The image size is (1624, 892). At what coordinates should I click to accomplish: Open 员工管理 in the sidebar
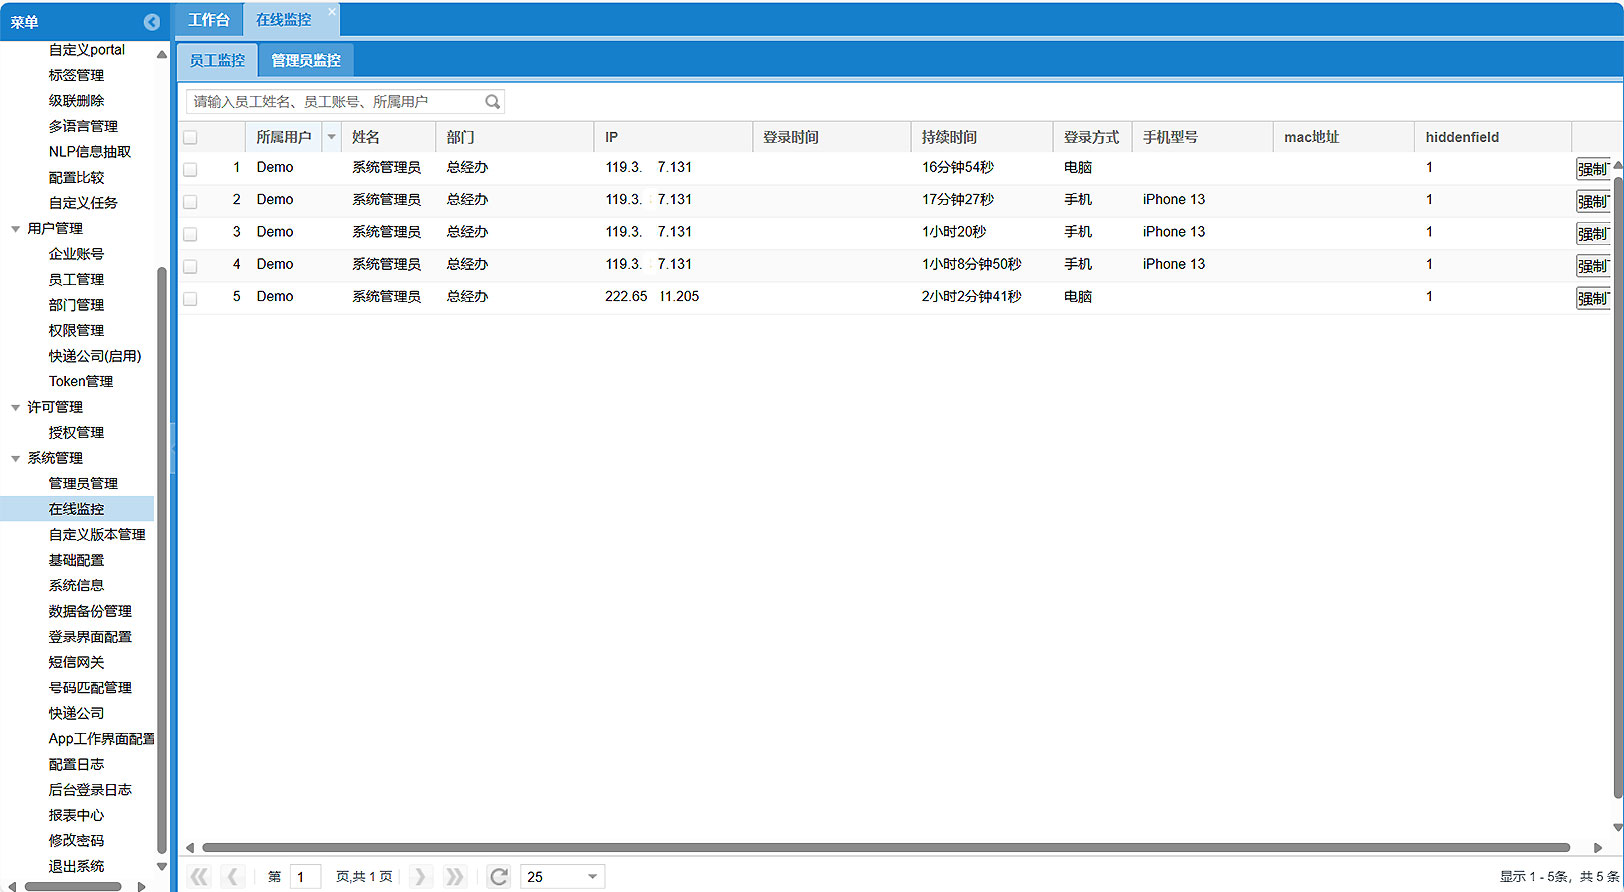pyautogui.click(x=76, y=279)
